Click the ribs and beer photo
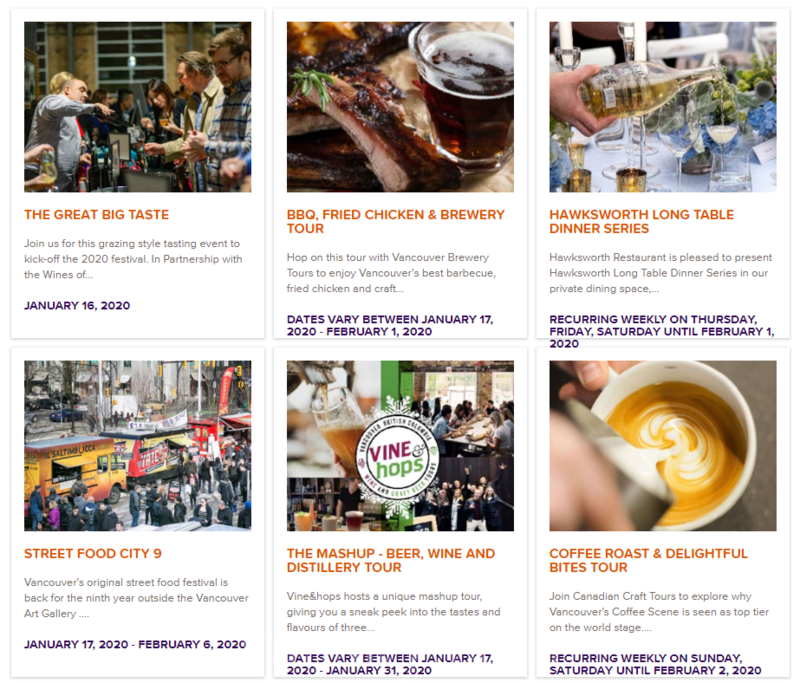Viewport: 800px width, 683px height. [x=400, y=107]
